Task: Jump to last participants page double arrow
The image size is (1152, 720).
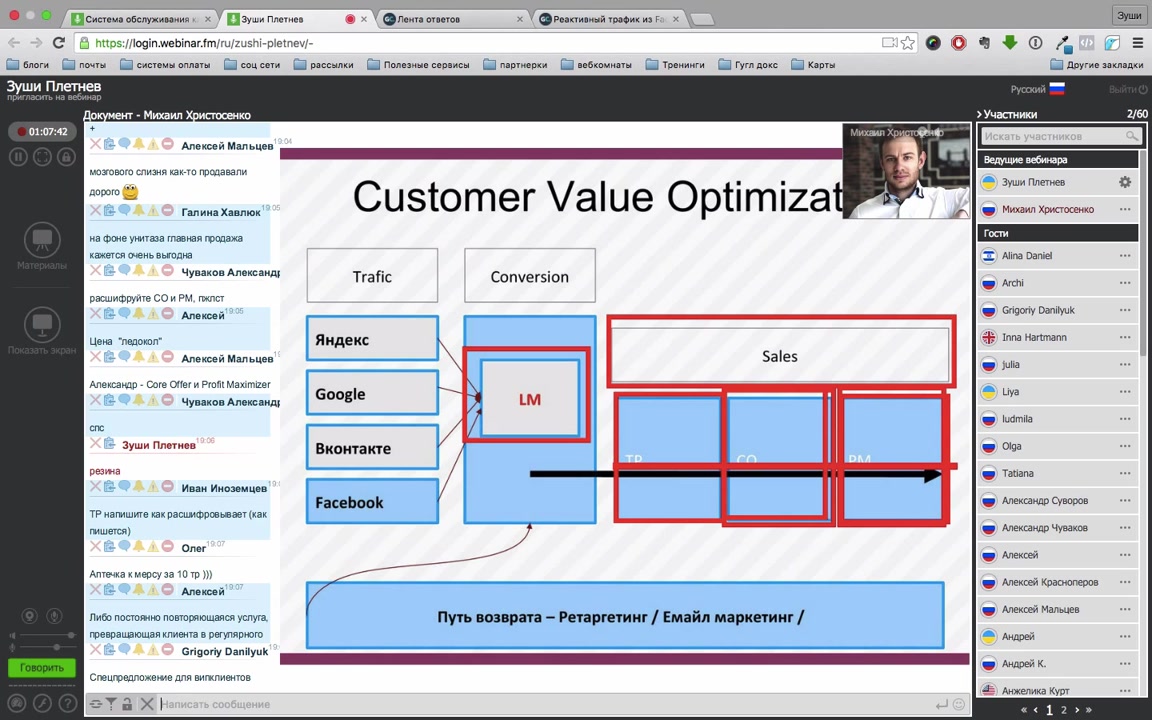Action: coord(1089,710)
